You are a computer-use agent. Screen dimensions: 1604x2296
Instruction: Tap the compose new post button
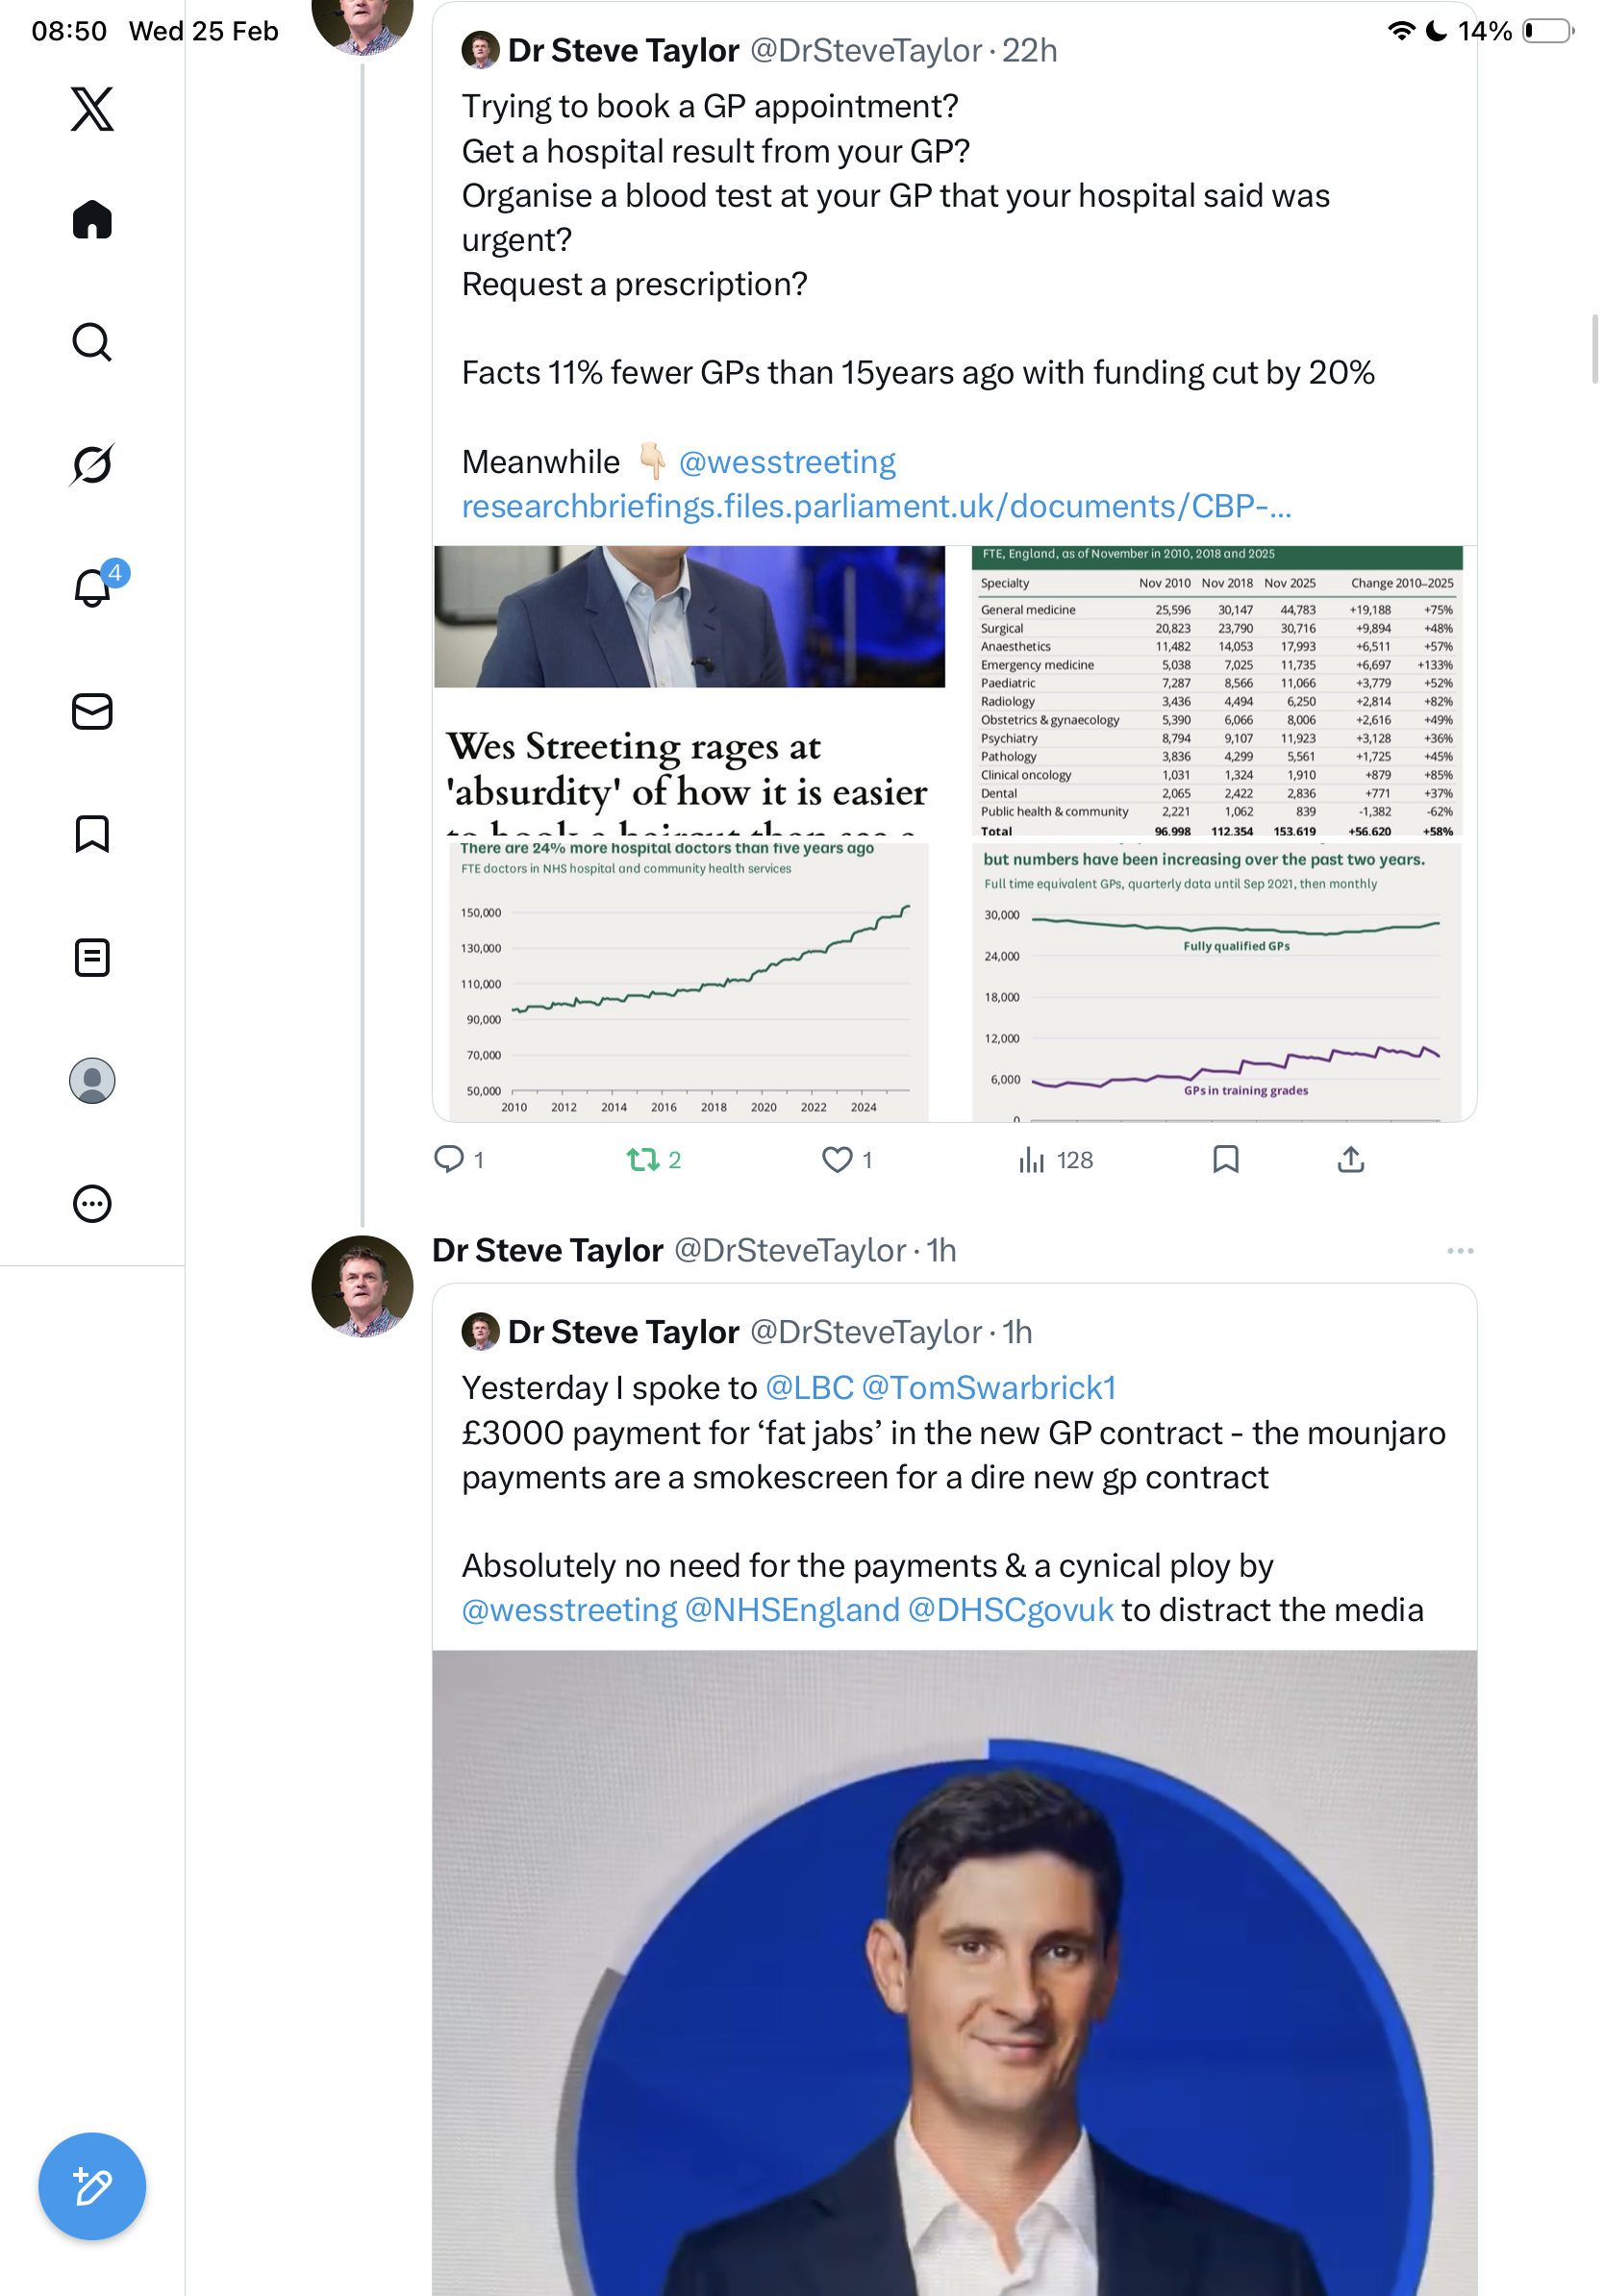point(92,2186)
